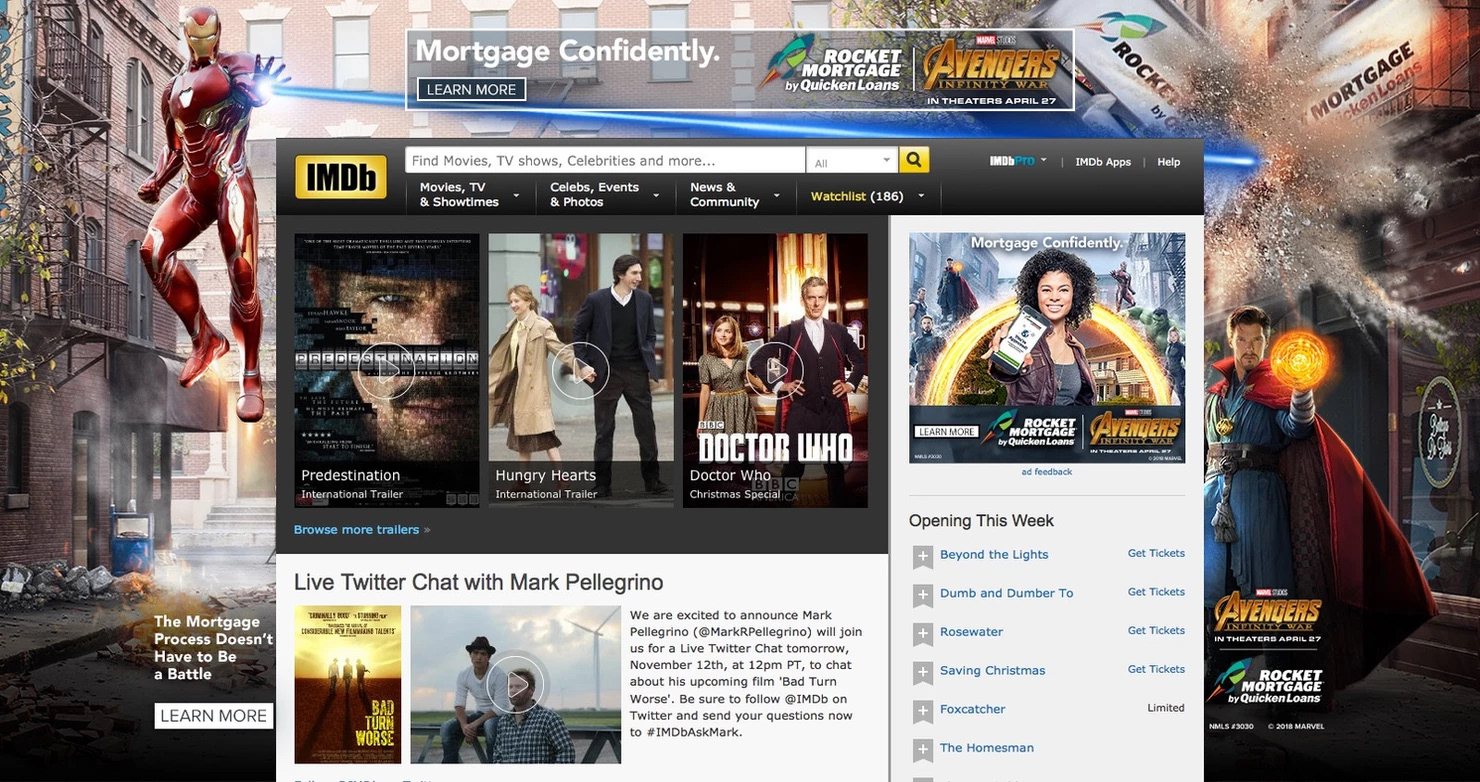Open the Watchlist (186) menu
The image size is (1480, 782).
click(867, 196)
